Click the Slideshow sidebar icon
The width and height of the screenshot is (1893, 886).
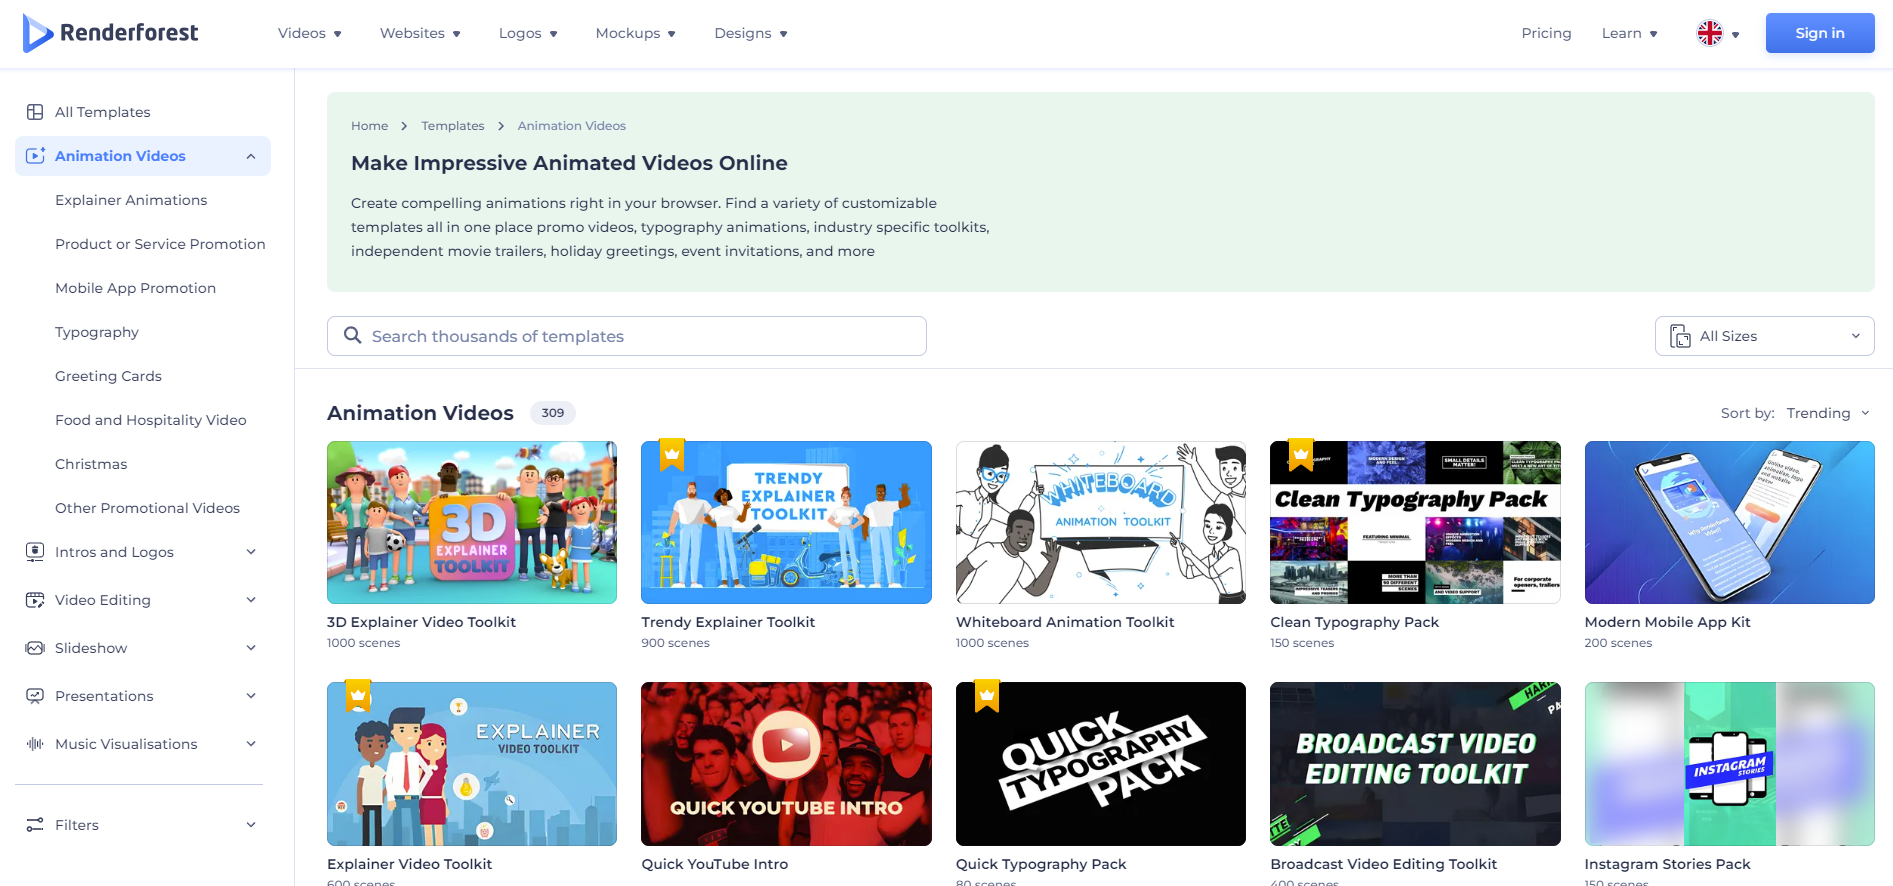[35, 648]
